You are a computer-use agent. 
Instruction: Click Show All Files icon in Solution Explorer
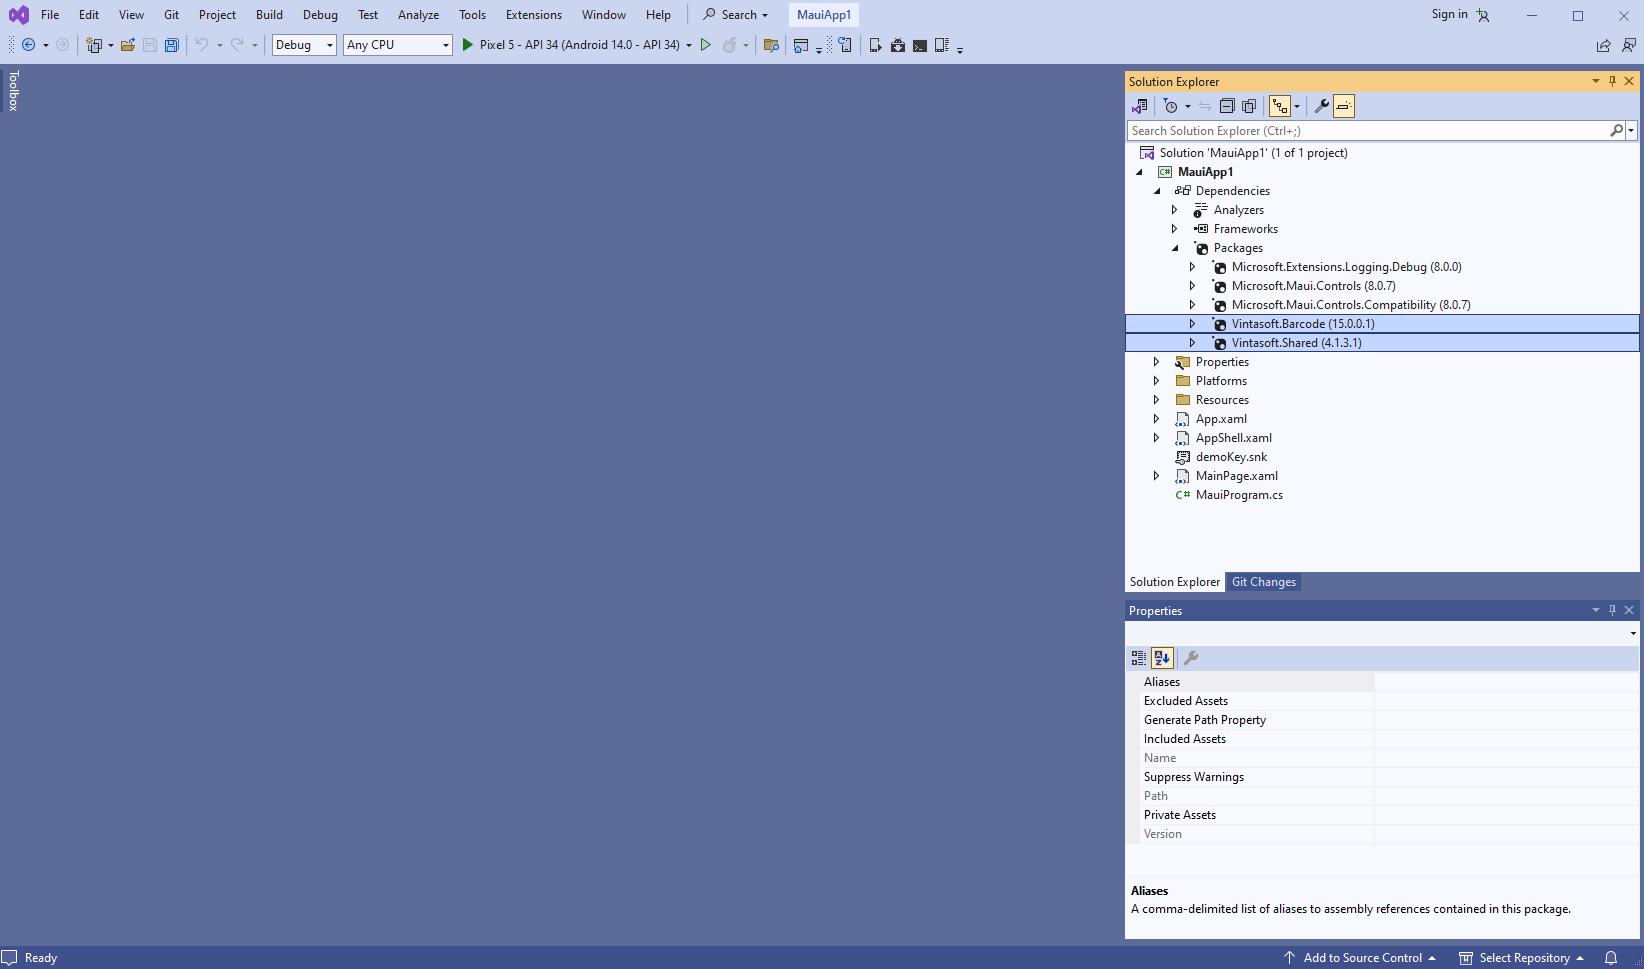(x=1249, y=106)
